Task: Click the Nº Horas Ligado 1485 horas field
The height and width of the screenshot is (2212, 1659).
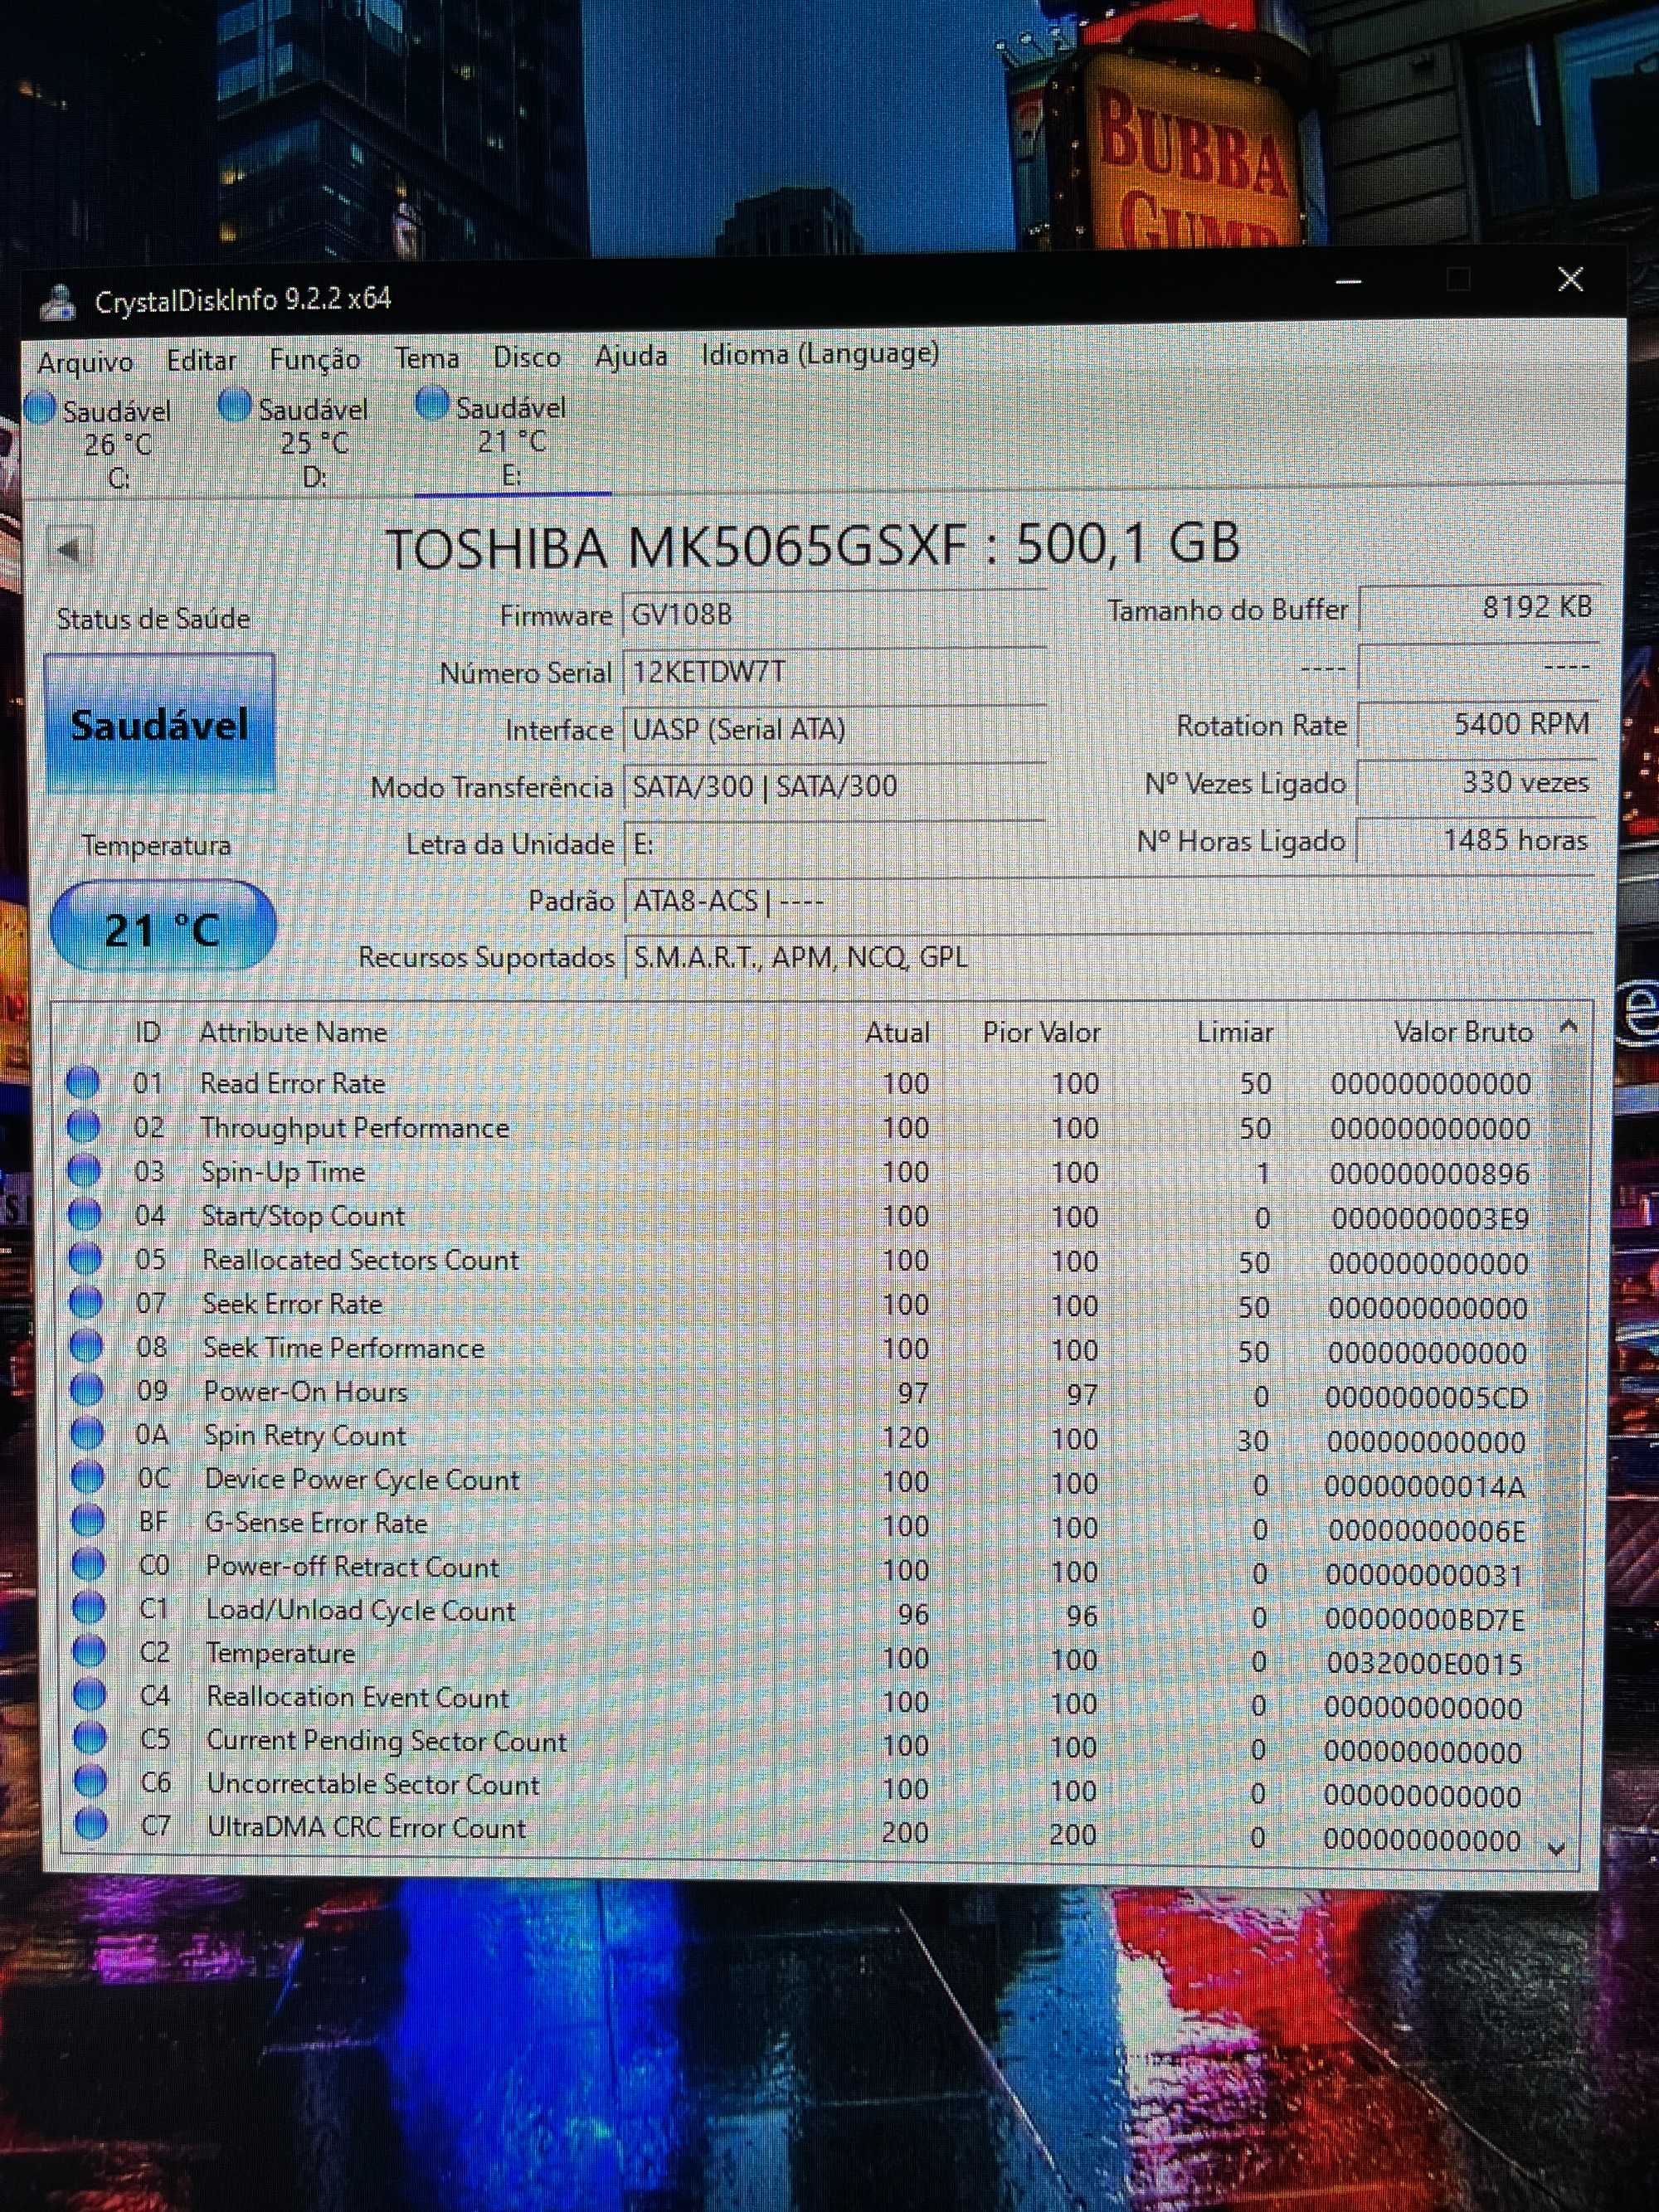Action: pyautogui.click(x=1474, y=840)
